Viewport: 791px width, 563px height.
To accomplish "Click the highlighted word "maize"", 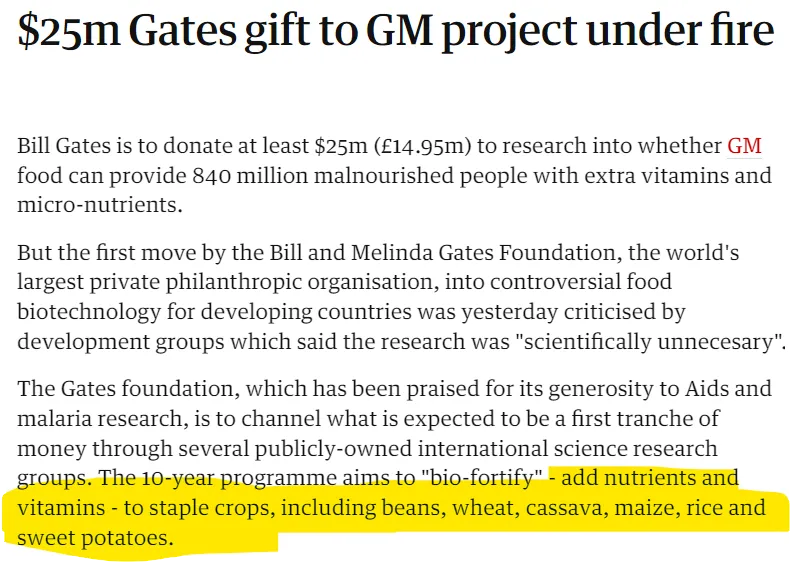I will tap(648, 508).
